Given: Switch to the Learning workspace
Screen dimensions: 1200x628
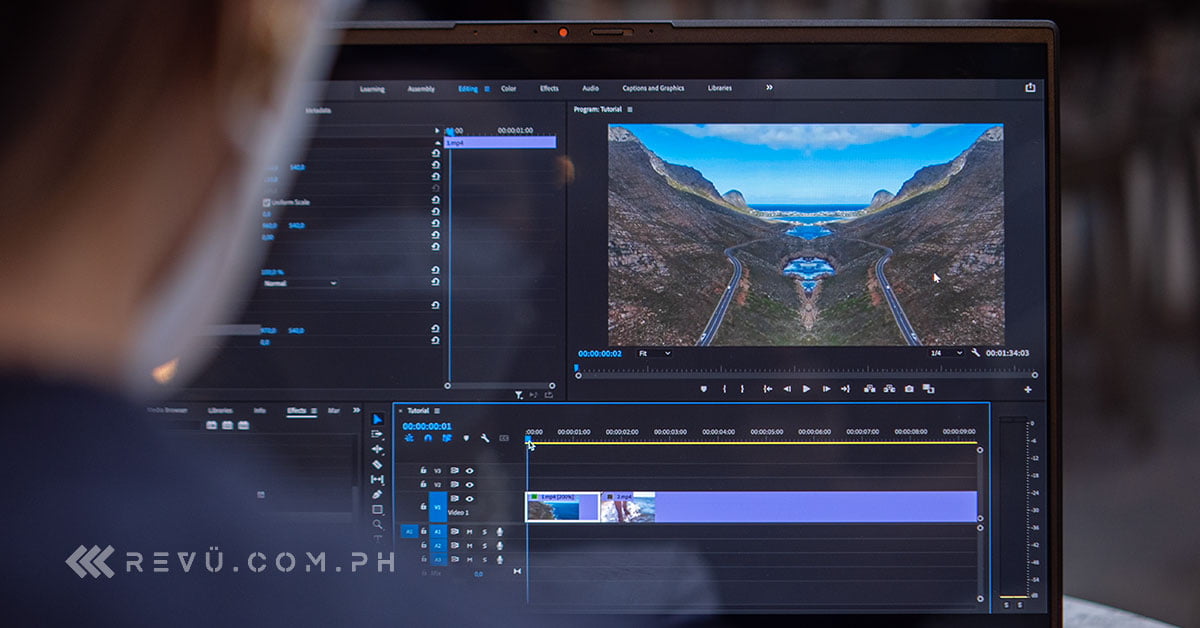Looking at the screenshot, I should [x=371, y=88].
